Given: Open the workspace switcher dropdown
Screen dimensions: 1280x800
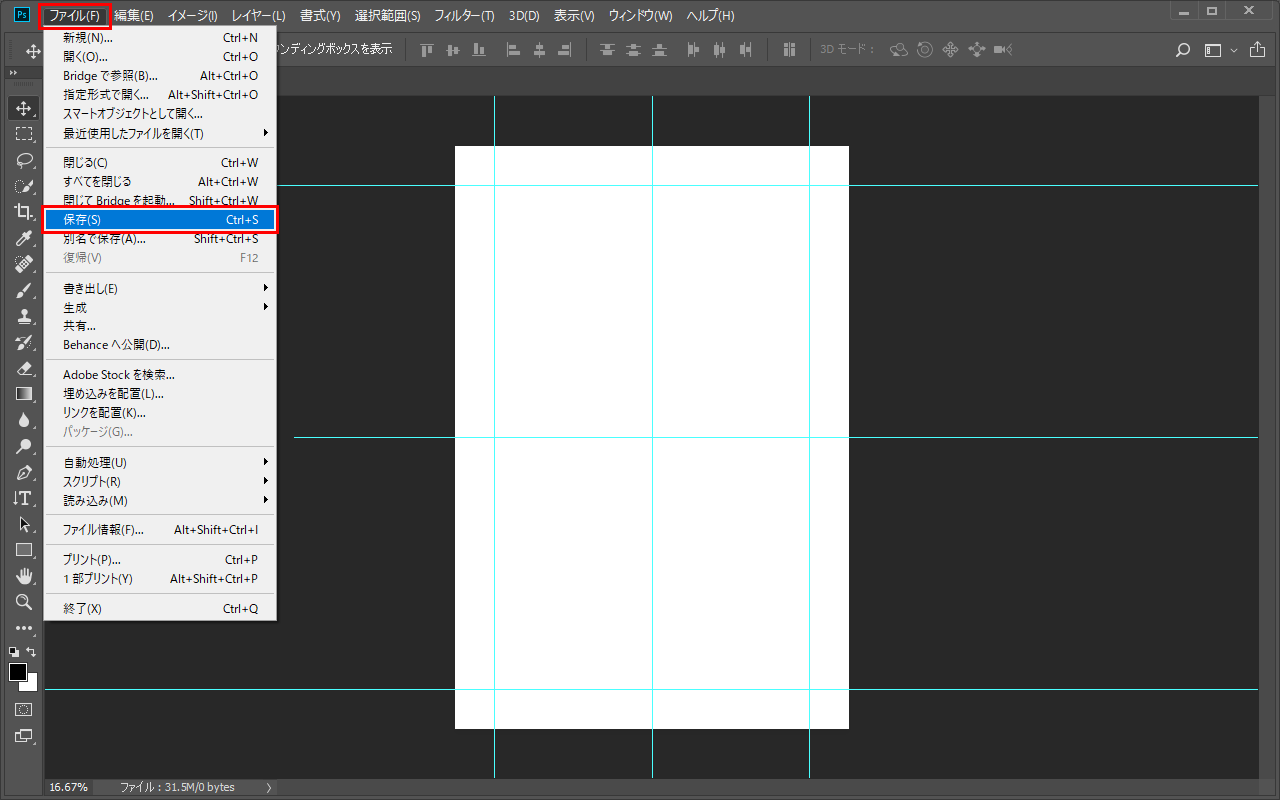Looking at the screenshot, I should pos(1221,49).
